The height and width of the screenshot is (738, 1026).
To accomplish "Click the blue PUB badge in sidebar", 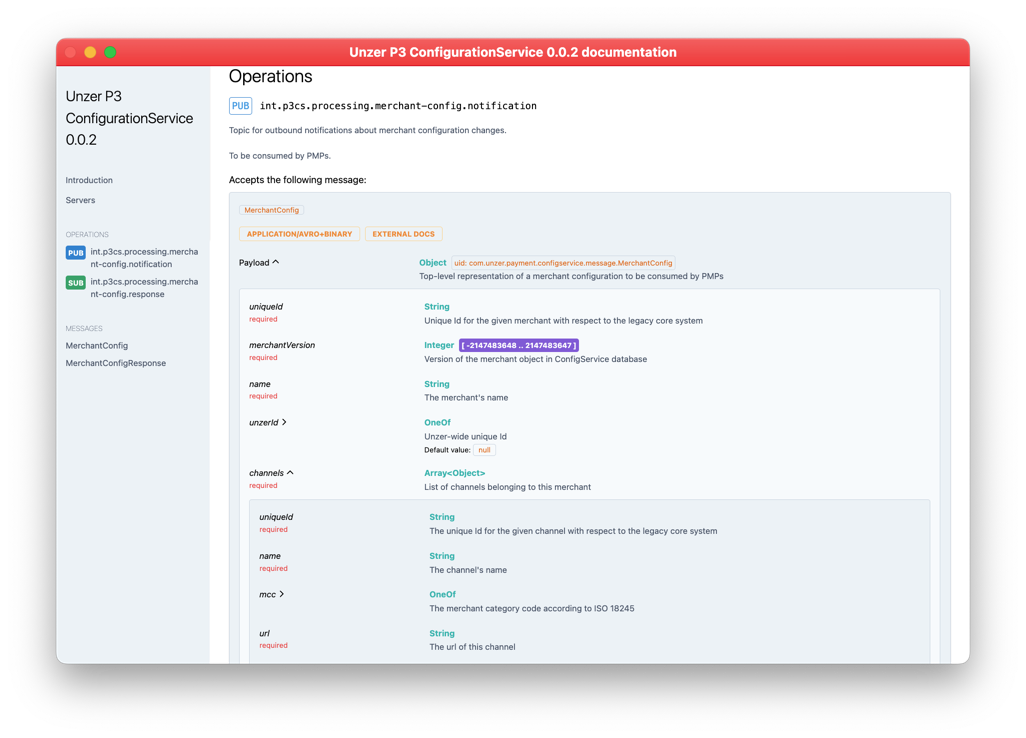I will tap(75, 253).
